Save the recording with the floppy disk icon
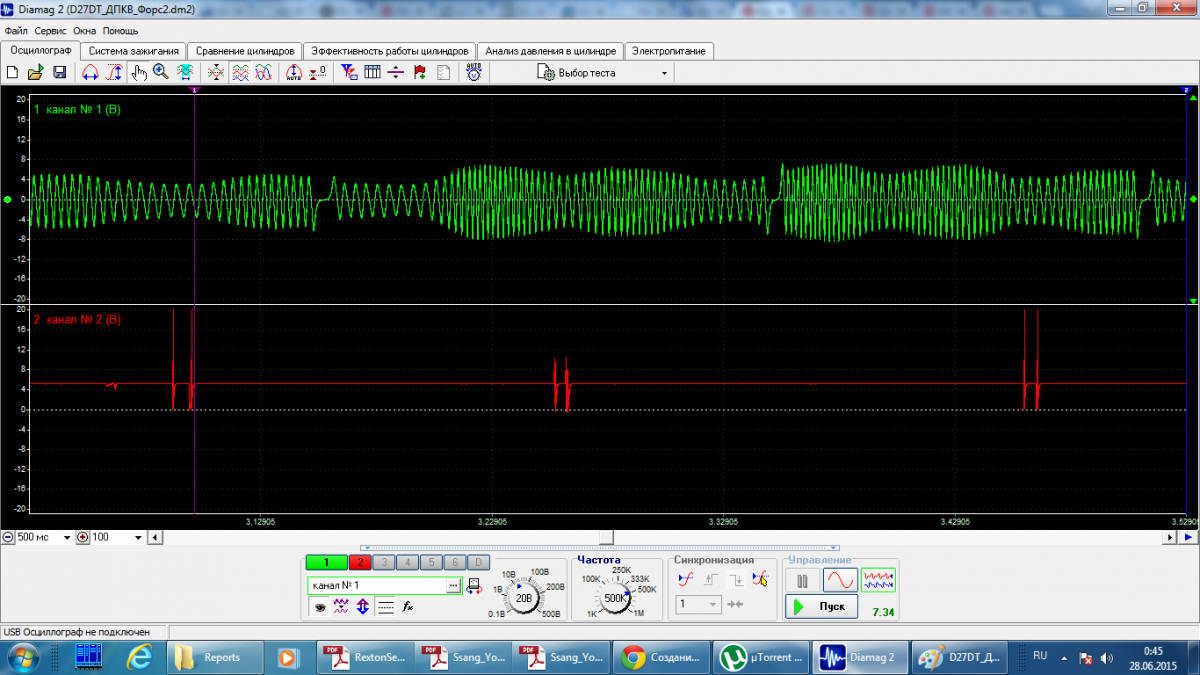Image resolution: width=1200 pixels, height=675 pixels. tap(59, 73)
